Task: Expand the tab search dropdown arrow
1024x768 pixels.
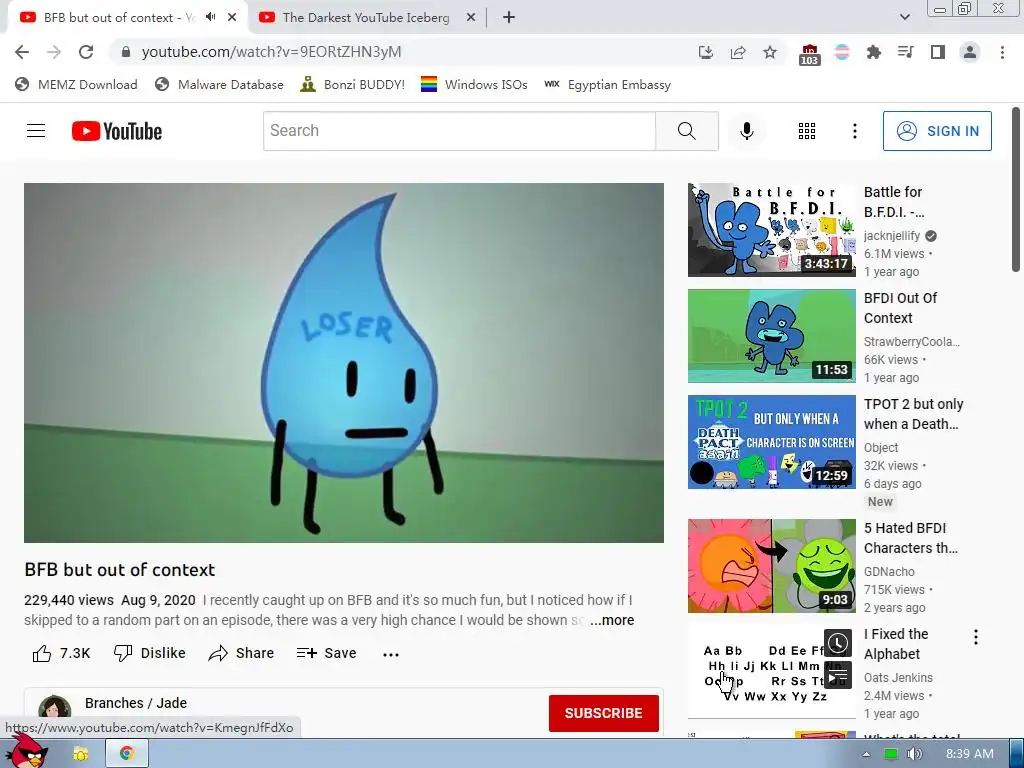Action: pyautogui.click(x=904, y=18)
